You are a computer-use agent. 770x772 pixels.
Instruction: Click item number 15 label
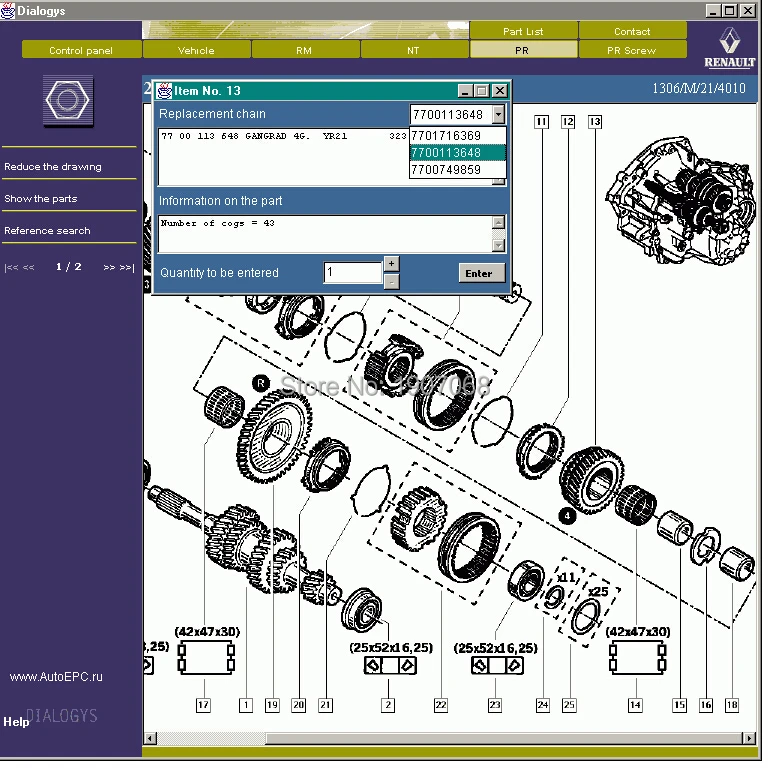[679, 705]
